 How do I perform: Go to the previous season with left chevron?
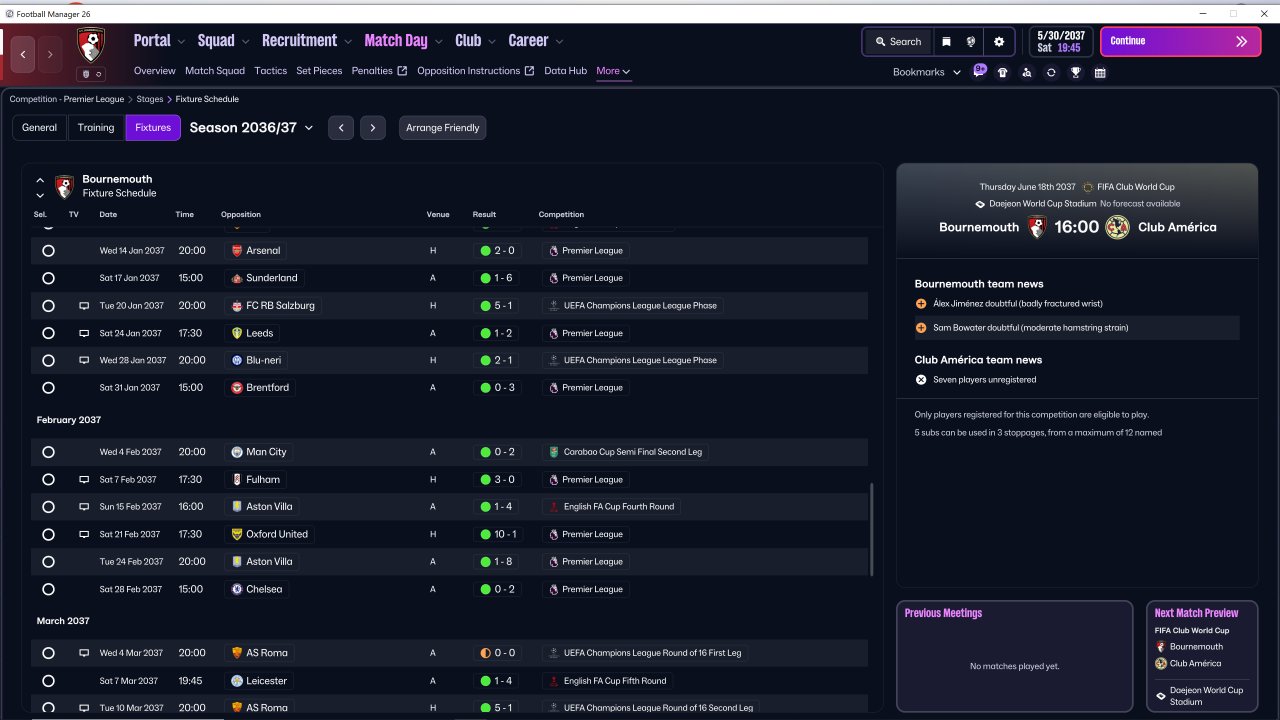coord(341,128)
